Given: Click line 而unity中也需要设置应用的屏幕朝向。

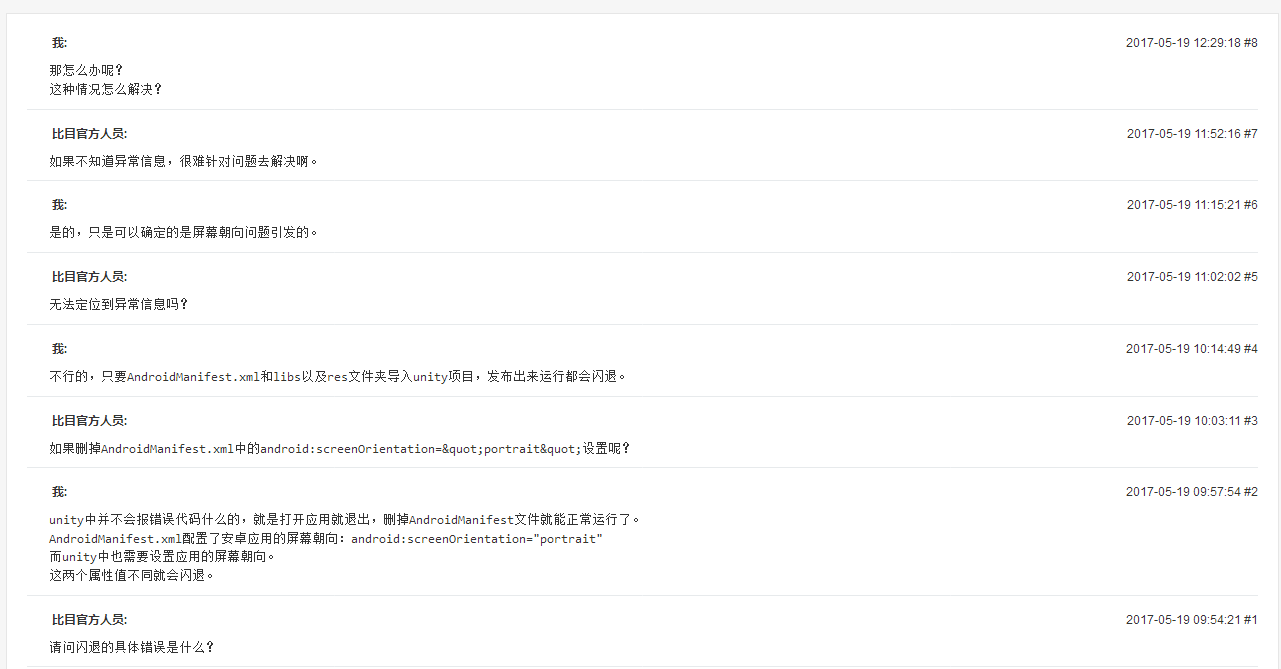Looking at the screenshot, I should 162,557.
